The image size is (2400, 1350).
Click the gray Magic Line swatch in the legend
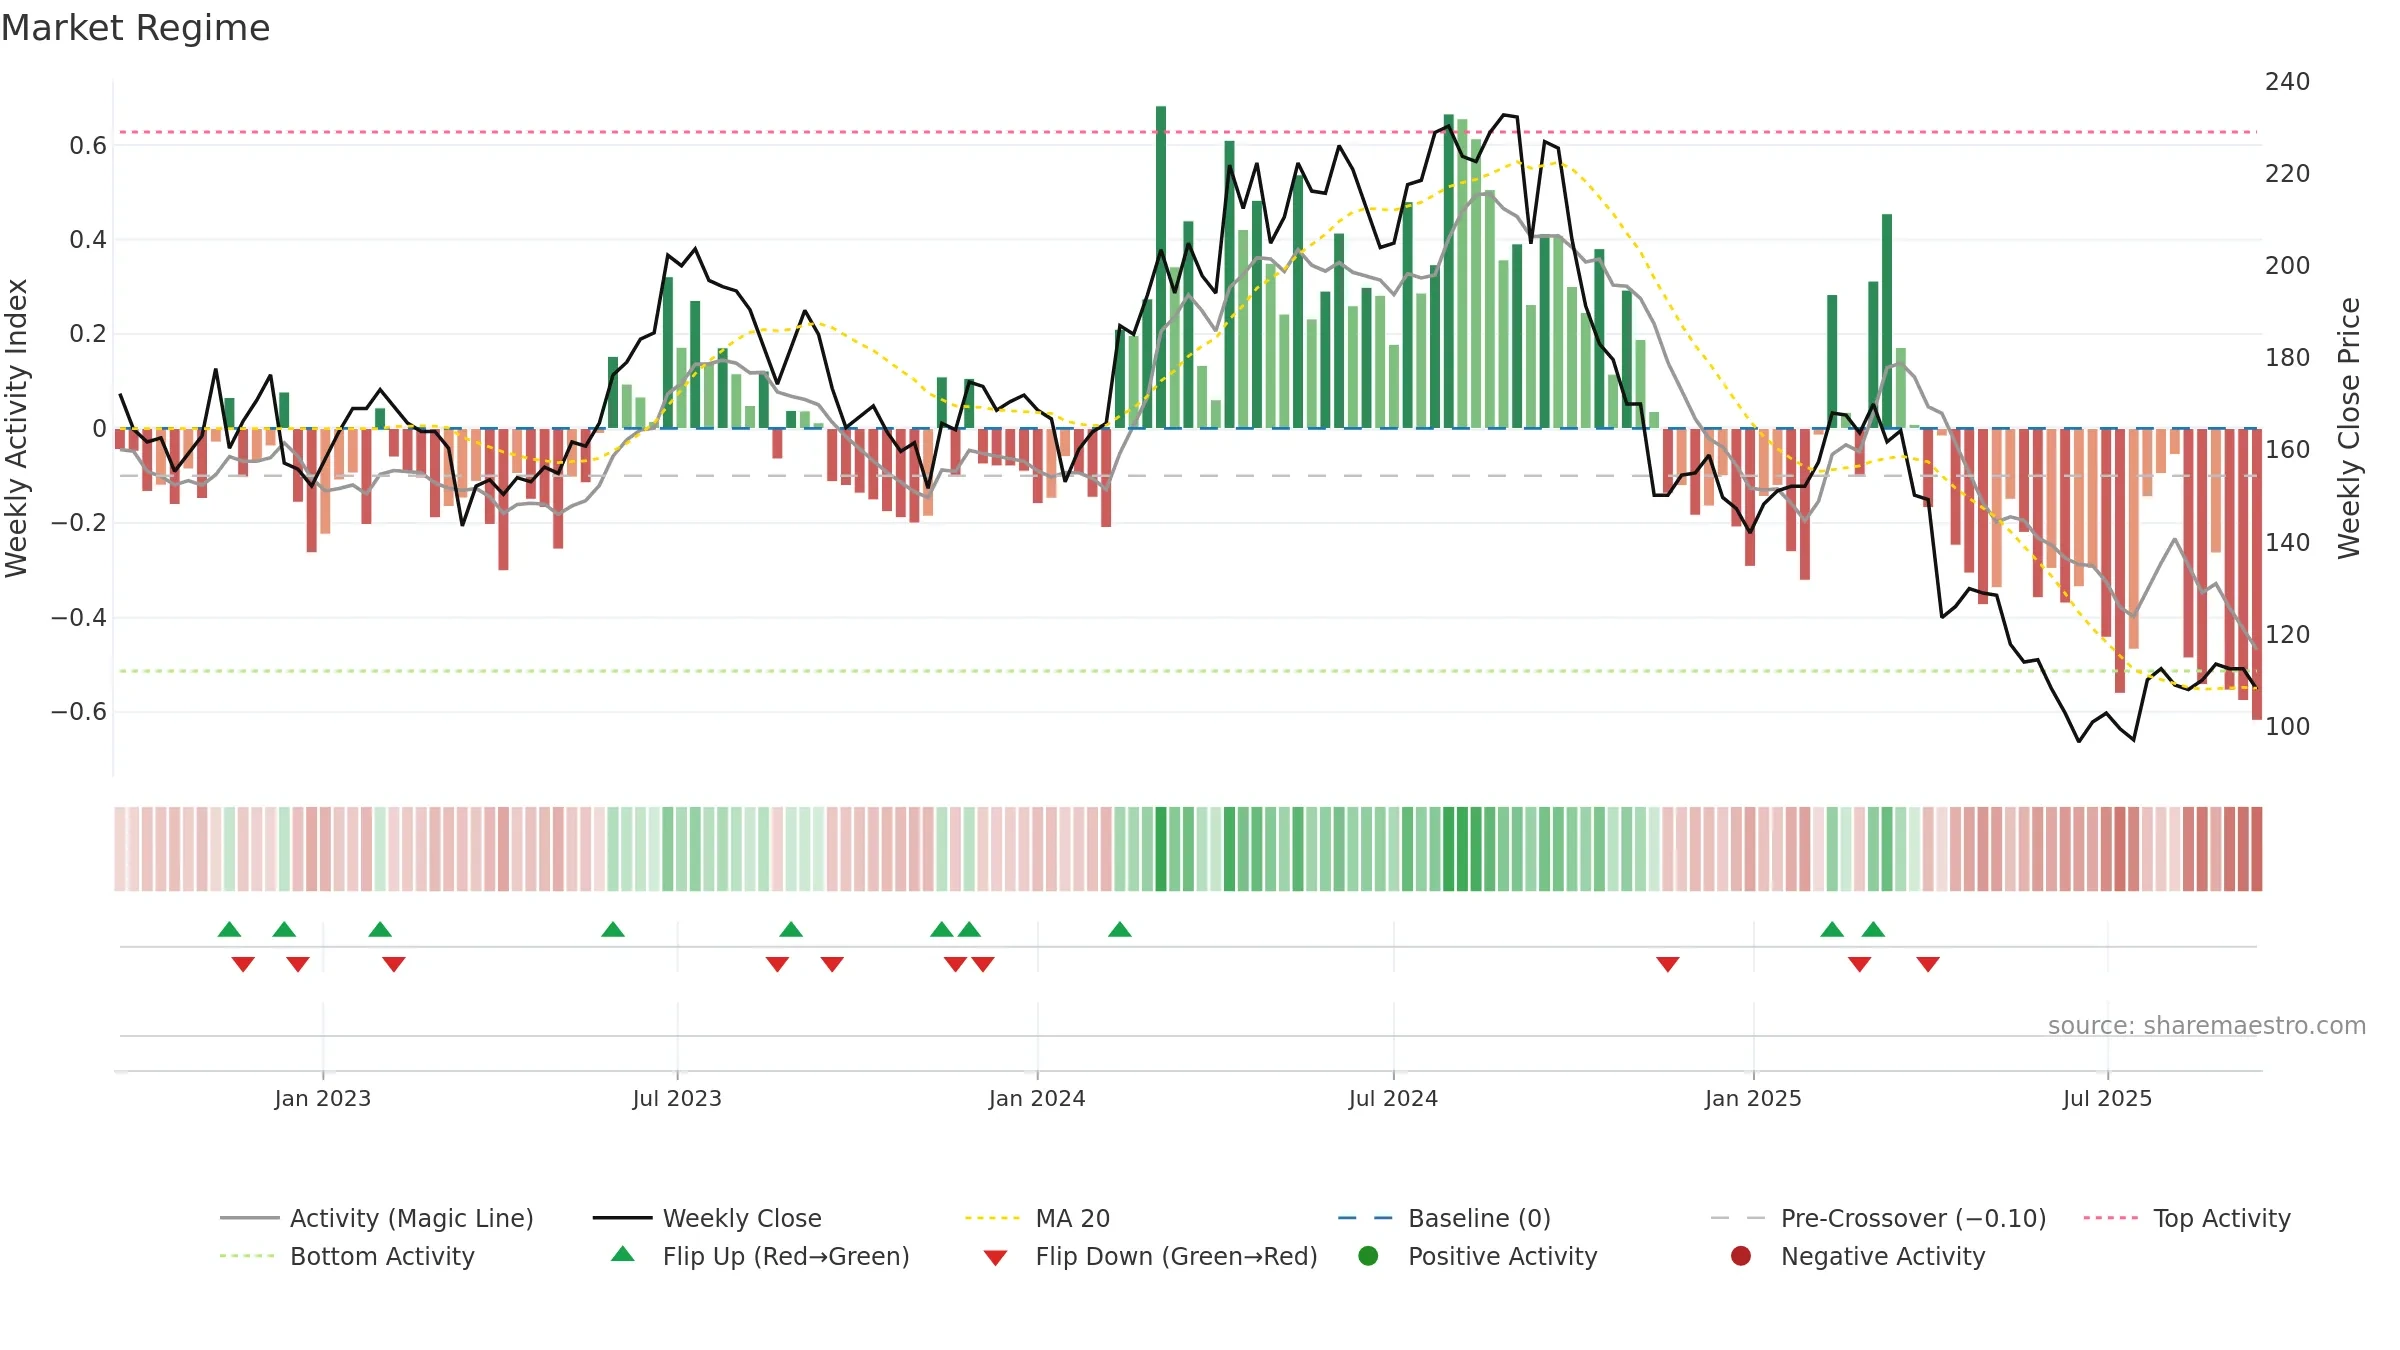(249, 1218)
